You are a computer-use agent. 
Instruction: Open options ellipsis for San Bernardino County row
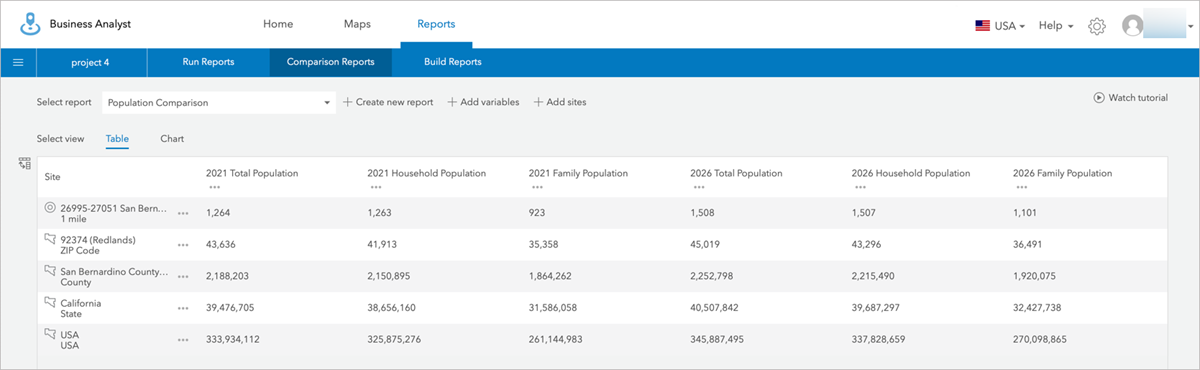[x=183, y=277]
